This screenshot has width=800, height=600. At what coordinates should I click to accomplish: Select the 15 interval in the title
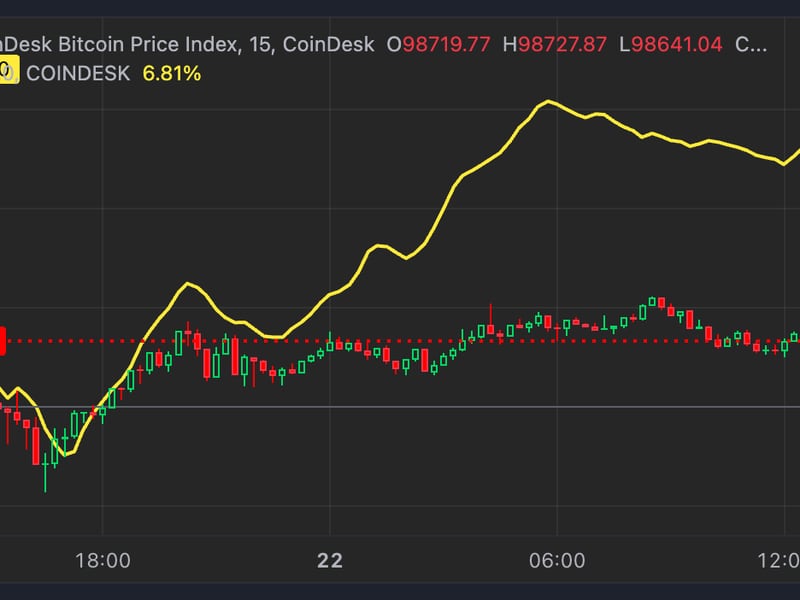259,44
